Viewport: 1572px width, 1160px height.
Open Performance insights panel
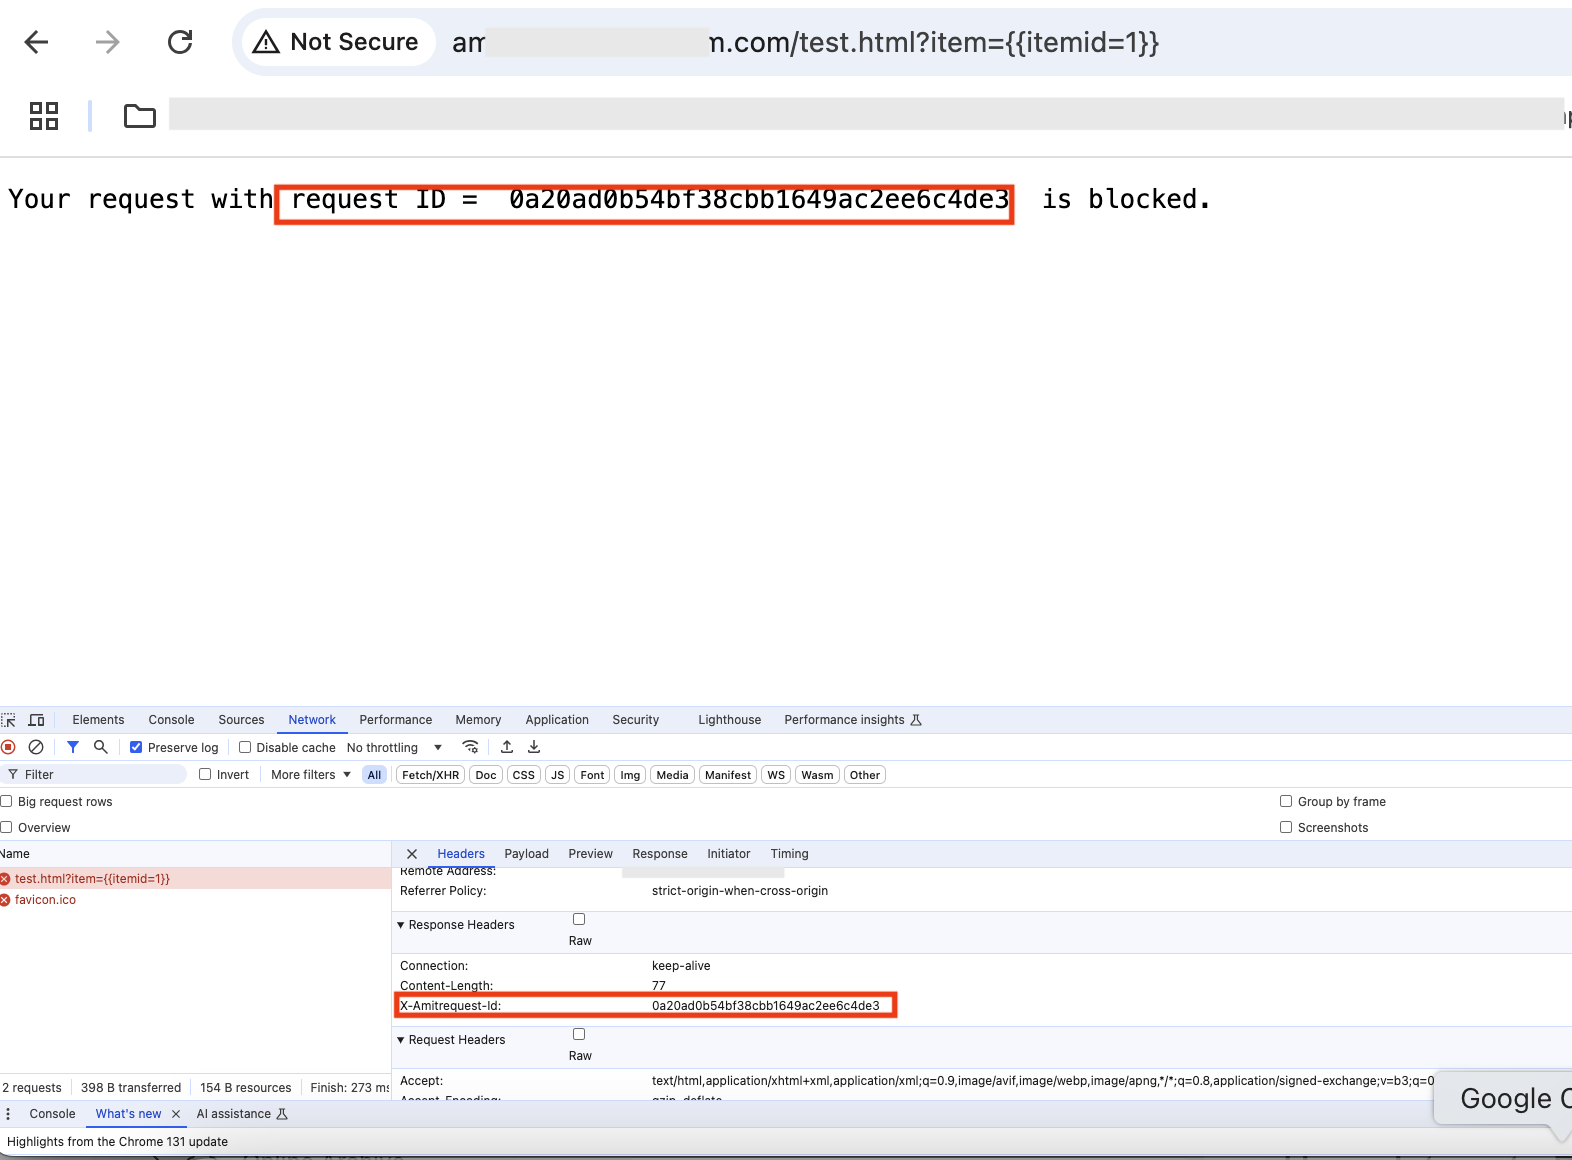point(853,720)
